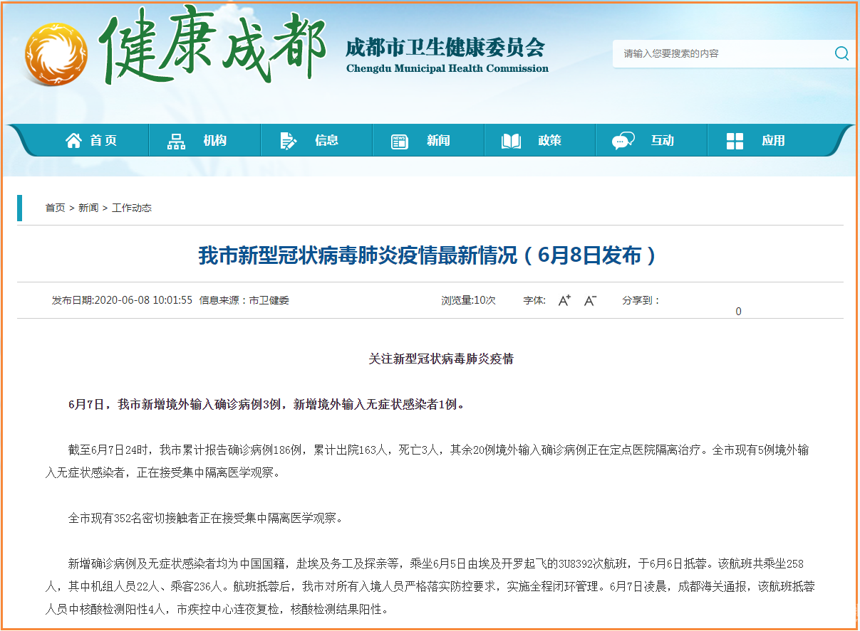Open the 政策 navigation menu item
The width and height of the screenshot is (860, 631).
540,140
